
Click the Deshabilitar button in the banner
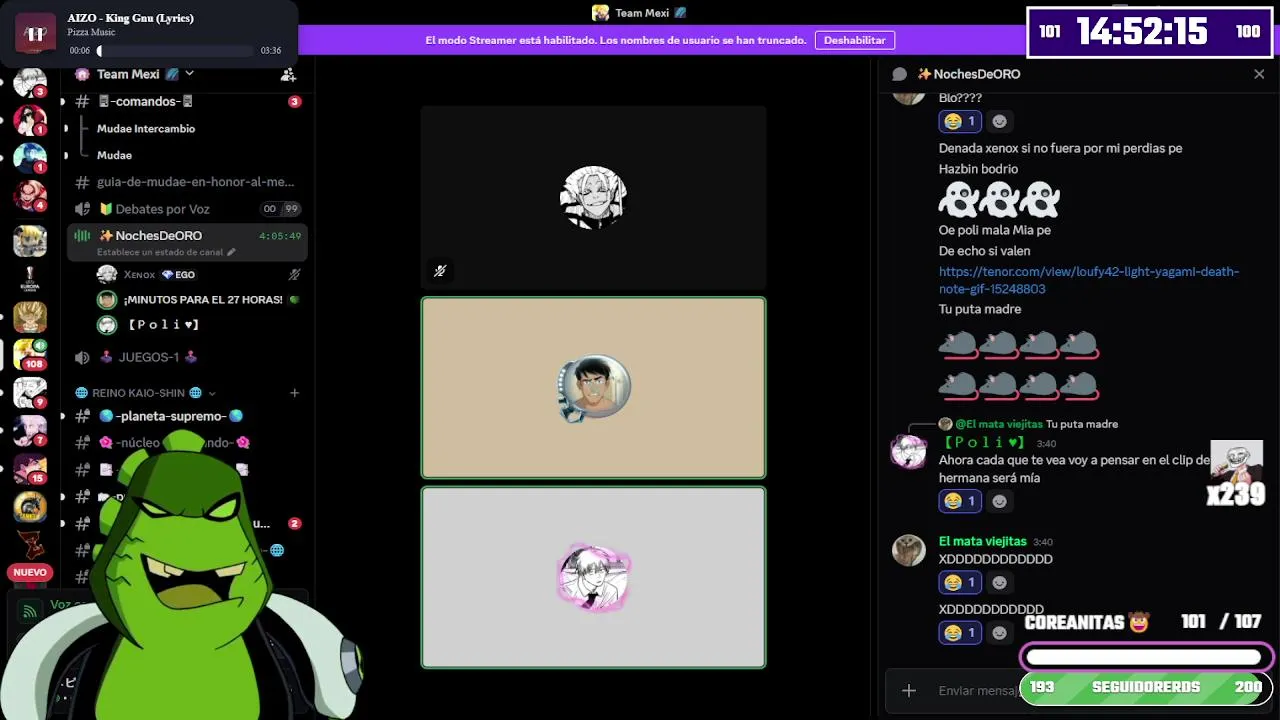coord(855,40)
